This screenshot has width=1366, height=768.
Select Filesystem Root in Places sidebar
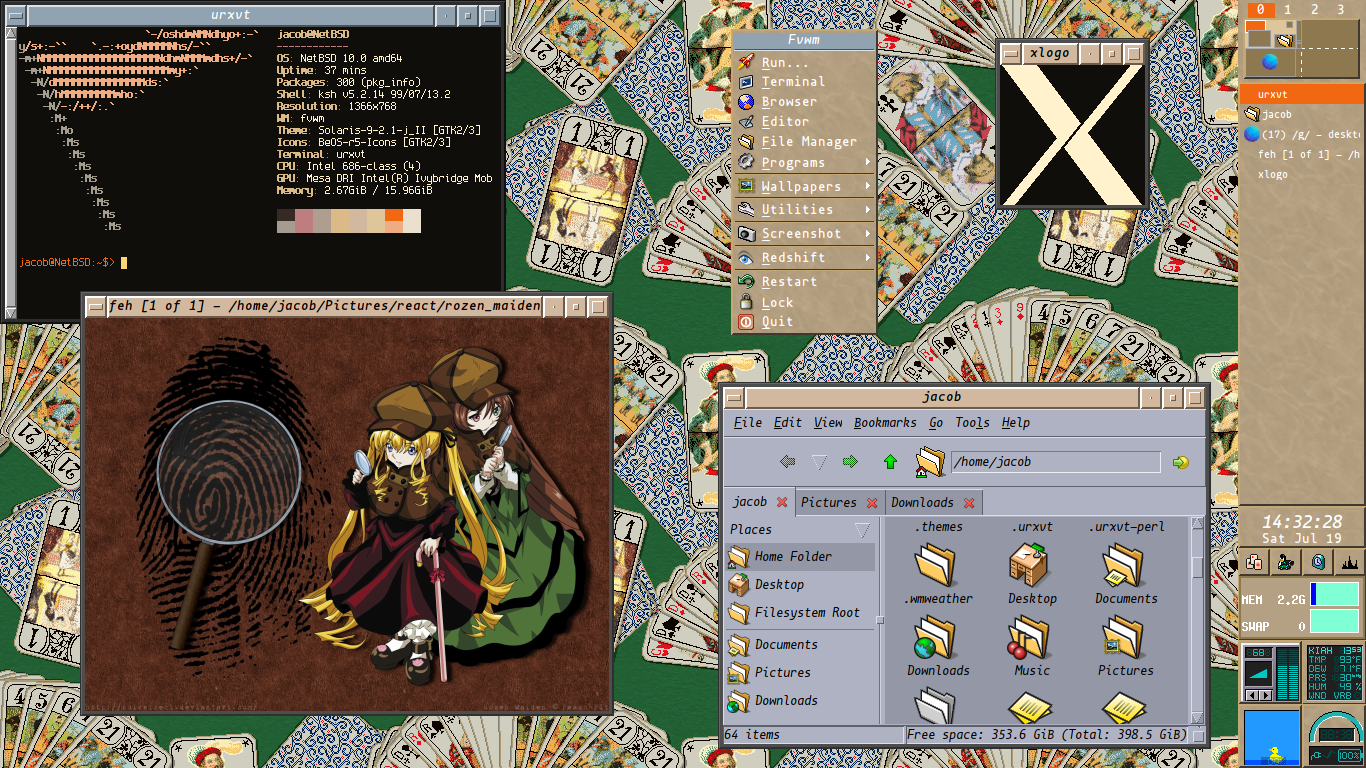tap(800, 613)
